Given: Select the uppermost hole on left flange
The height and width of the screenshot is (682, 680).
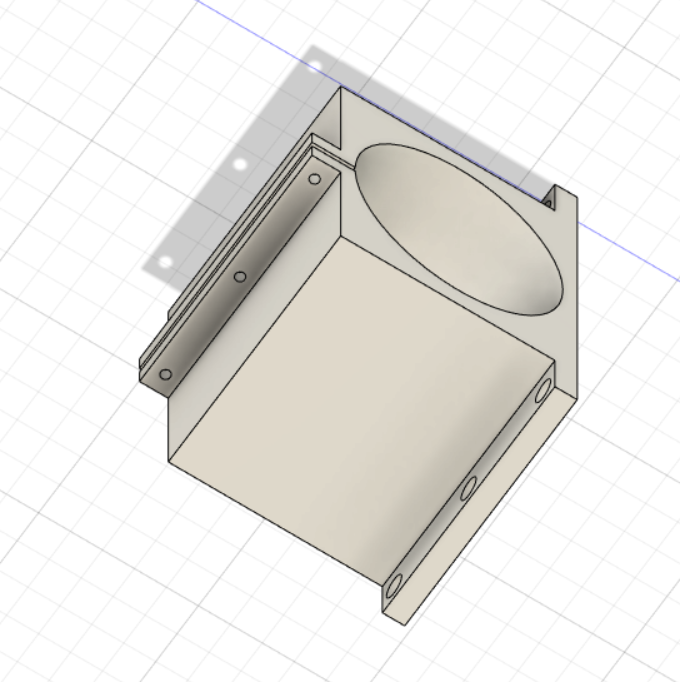Looking at the screenshot, I should 315,179.
